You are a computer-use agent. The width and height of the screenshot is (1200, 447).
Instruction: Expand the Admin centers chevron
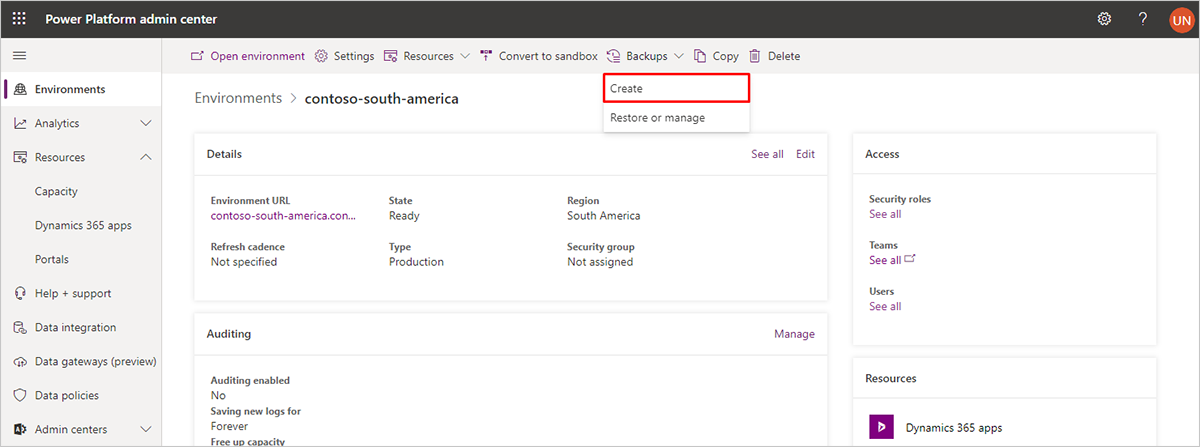[146, 429]
